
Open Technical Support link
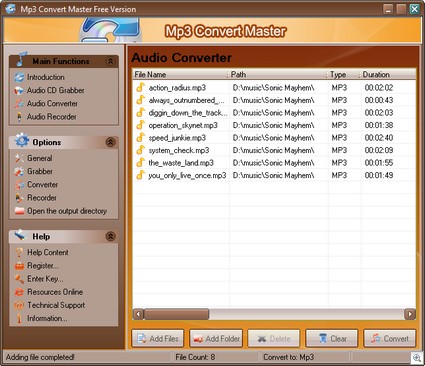click(56, 305)
